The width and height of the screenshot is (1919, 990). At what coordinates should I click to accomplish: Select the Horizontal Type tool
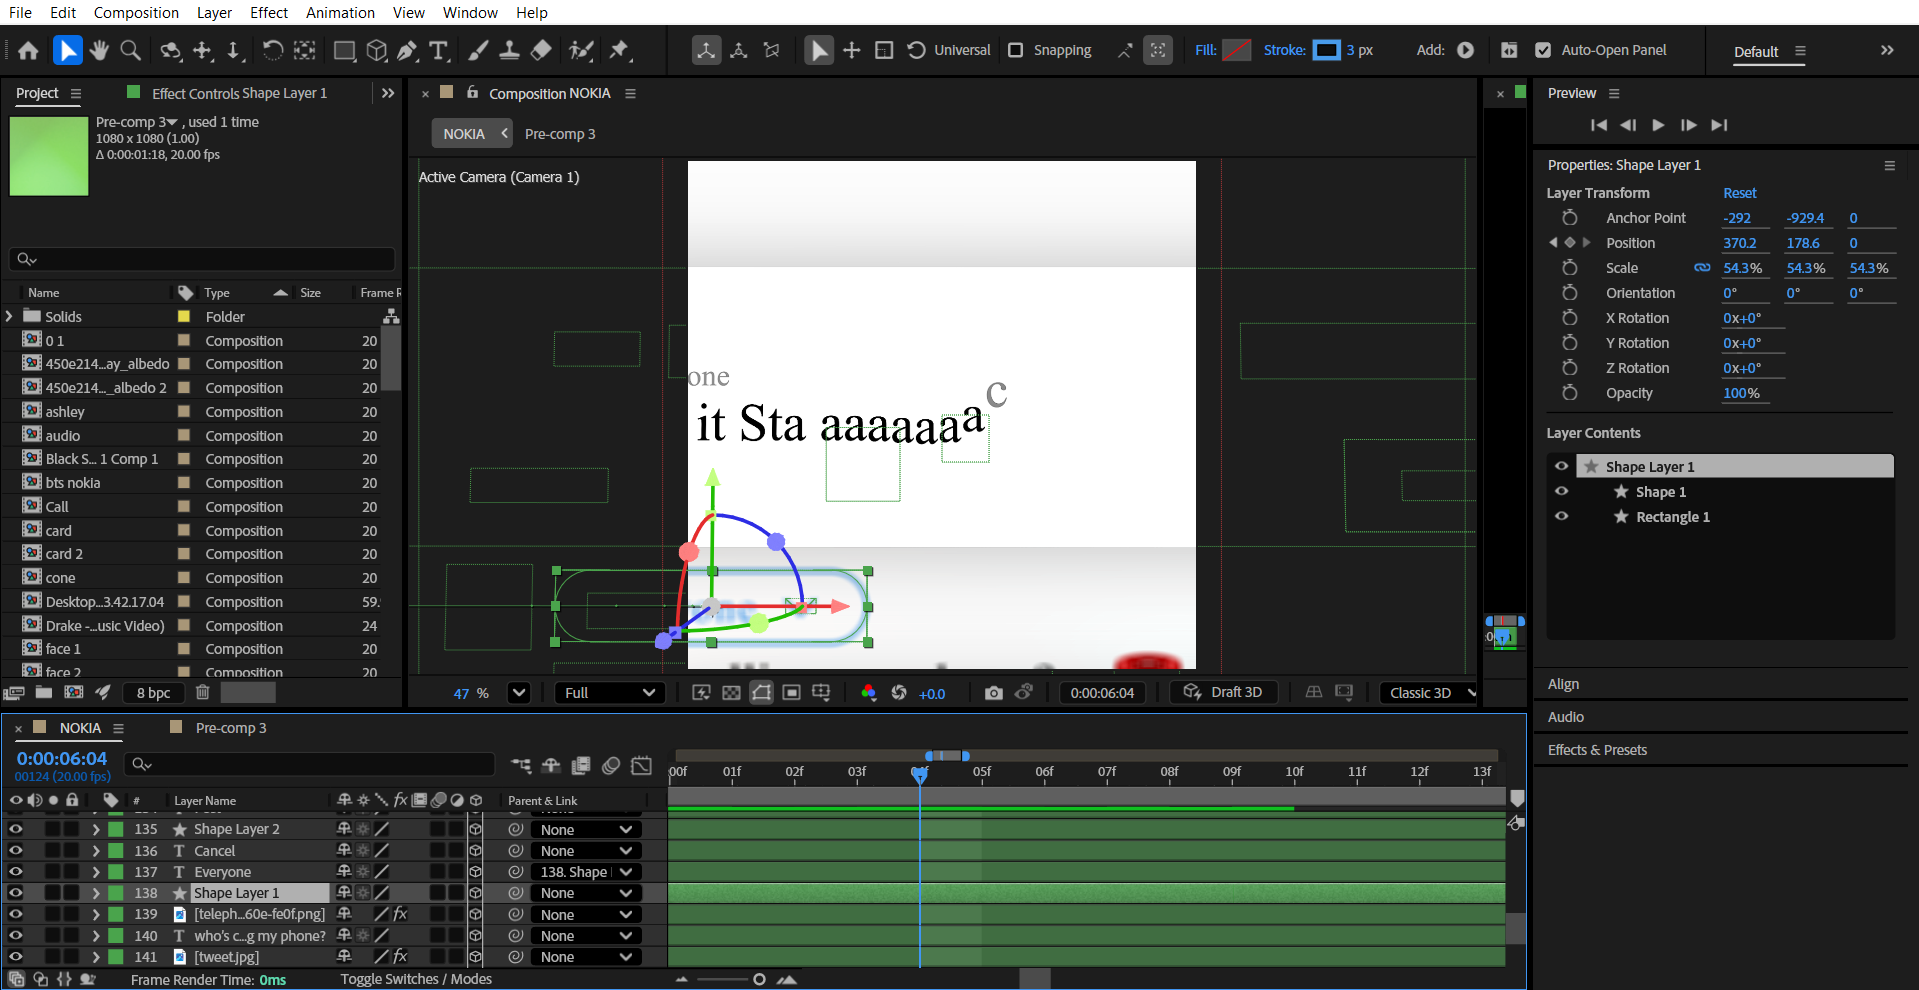438,50
